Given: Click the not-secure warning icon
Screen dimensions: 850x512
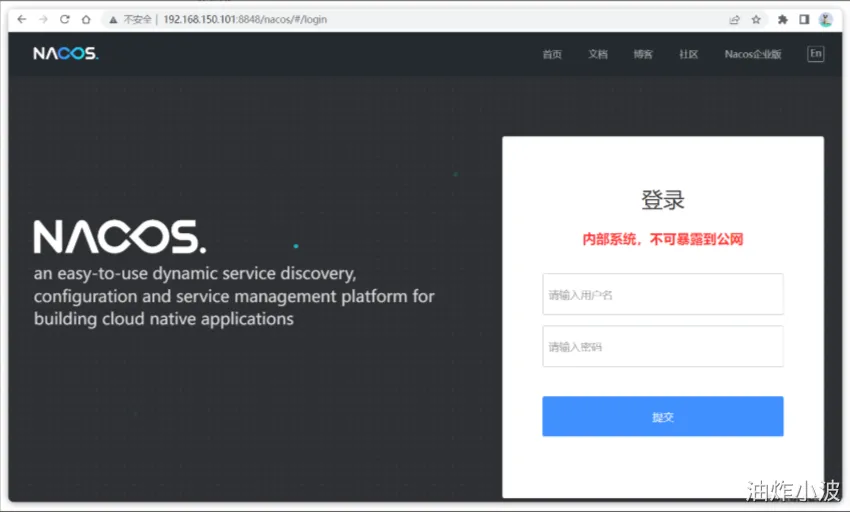Looking at the screenshot, I should pos(113,20).
